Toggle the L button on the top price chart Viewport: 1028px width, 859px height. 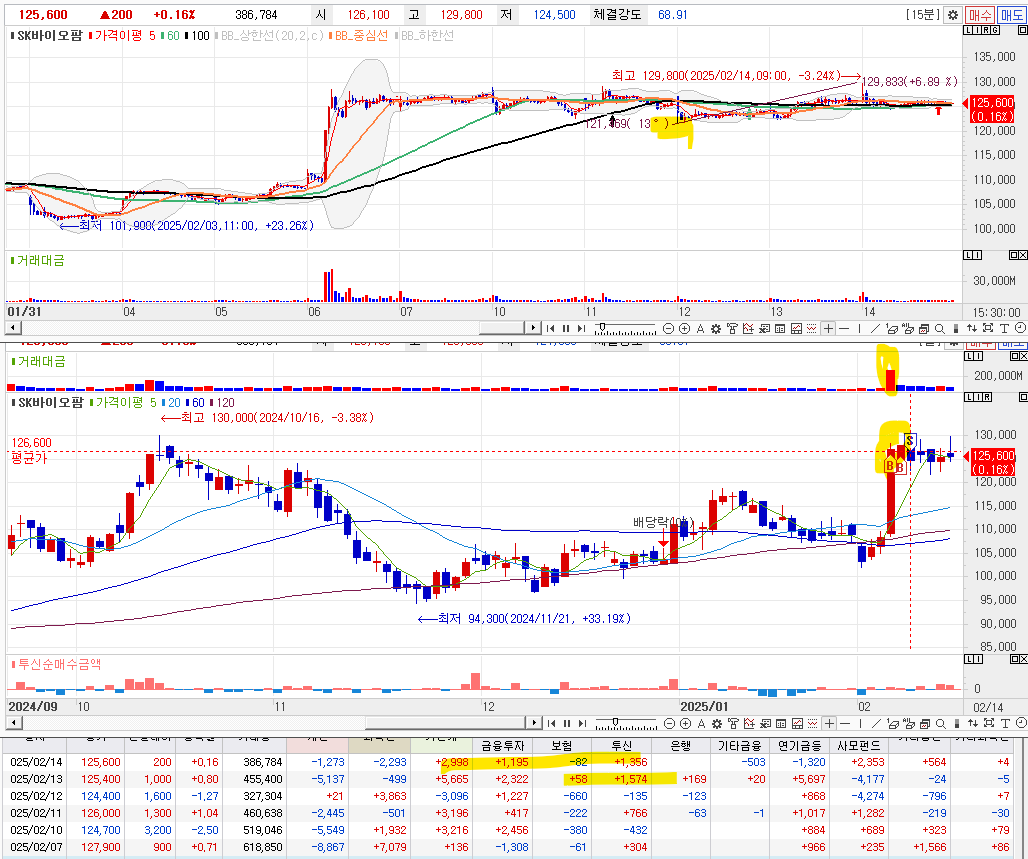[x=968, y=30]
